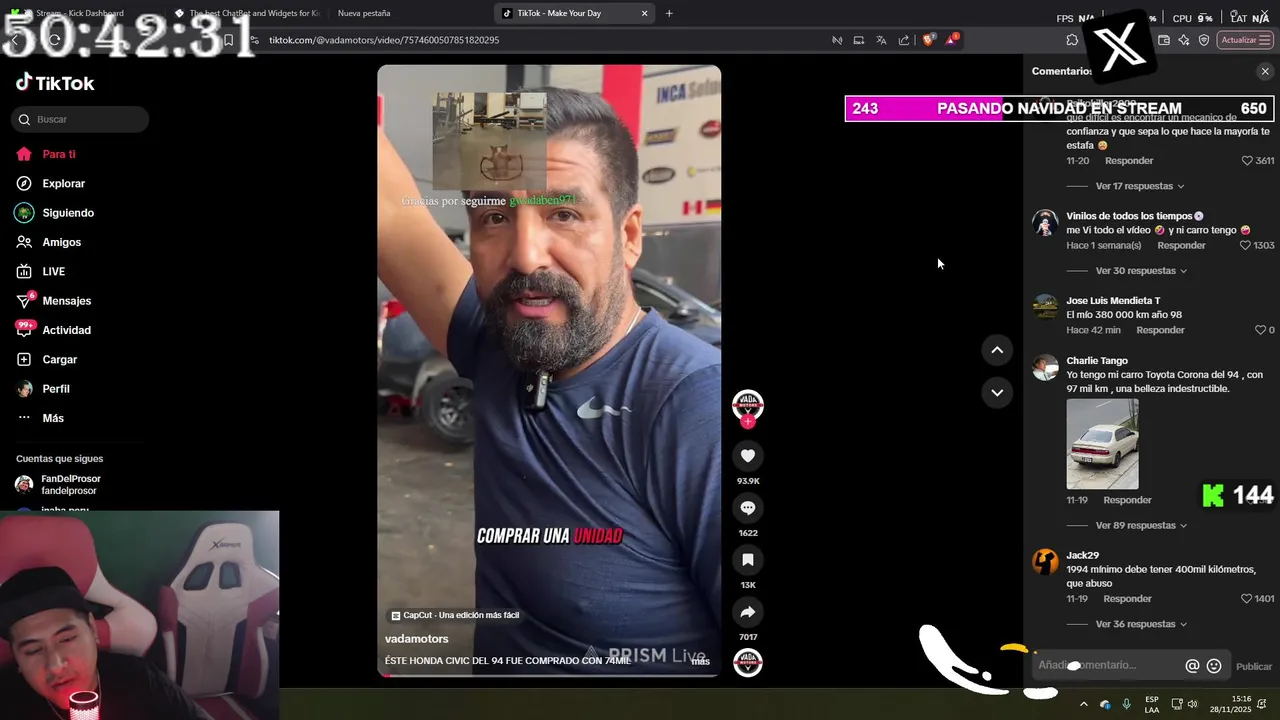Expand Ver 17 respuestas
The height and width of the screenshot is (720, 1280).
click(x=1140, y=186)
